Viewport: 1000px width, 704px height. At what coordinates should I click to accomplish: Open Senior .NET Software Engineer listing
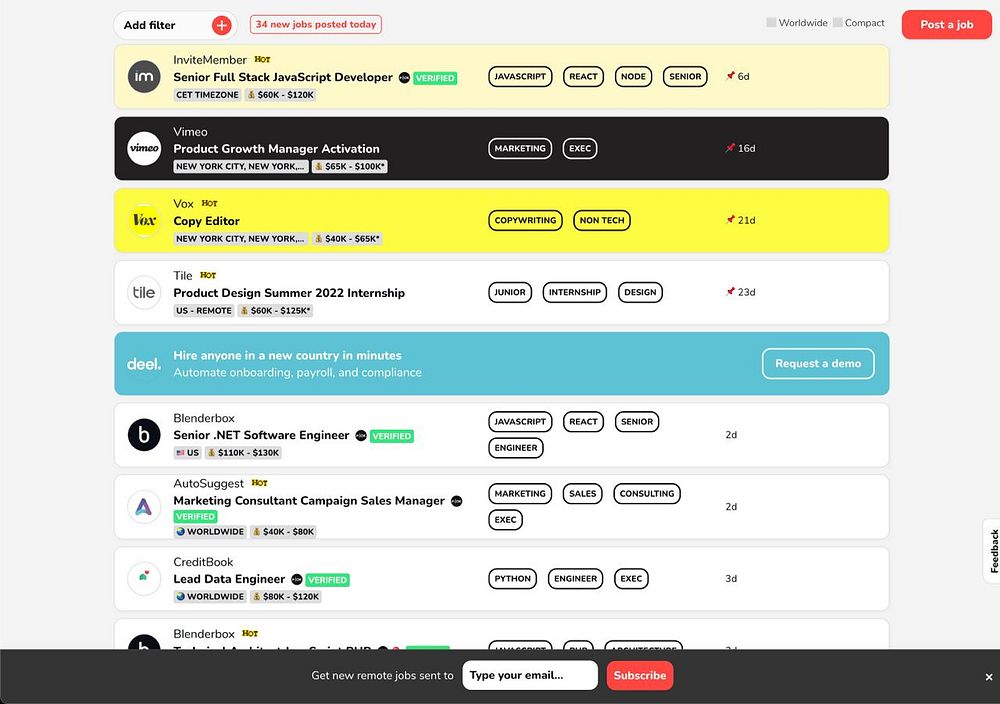click(261, 435)
